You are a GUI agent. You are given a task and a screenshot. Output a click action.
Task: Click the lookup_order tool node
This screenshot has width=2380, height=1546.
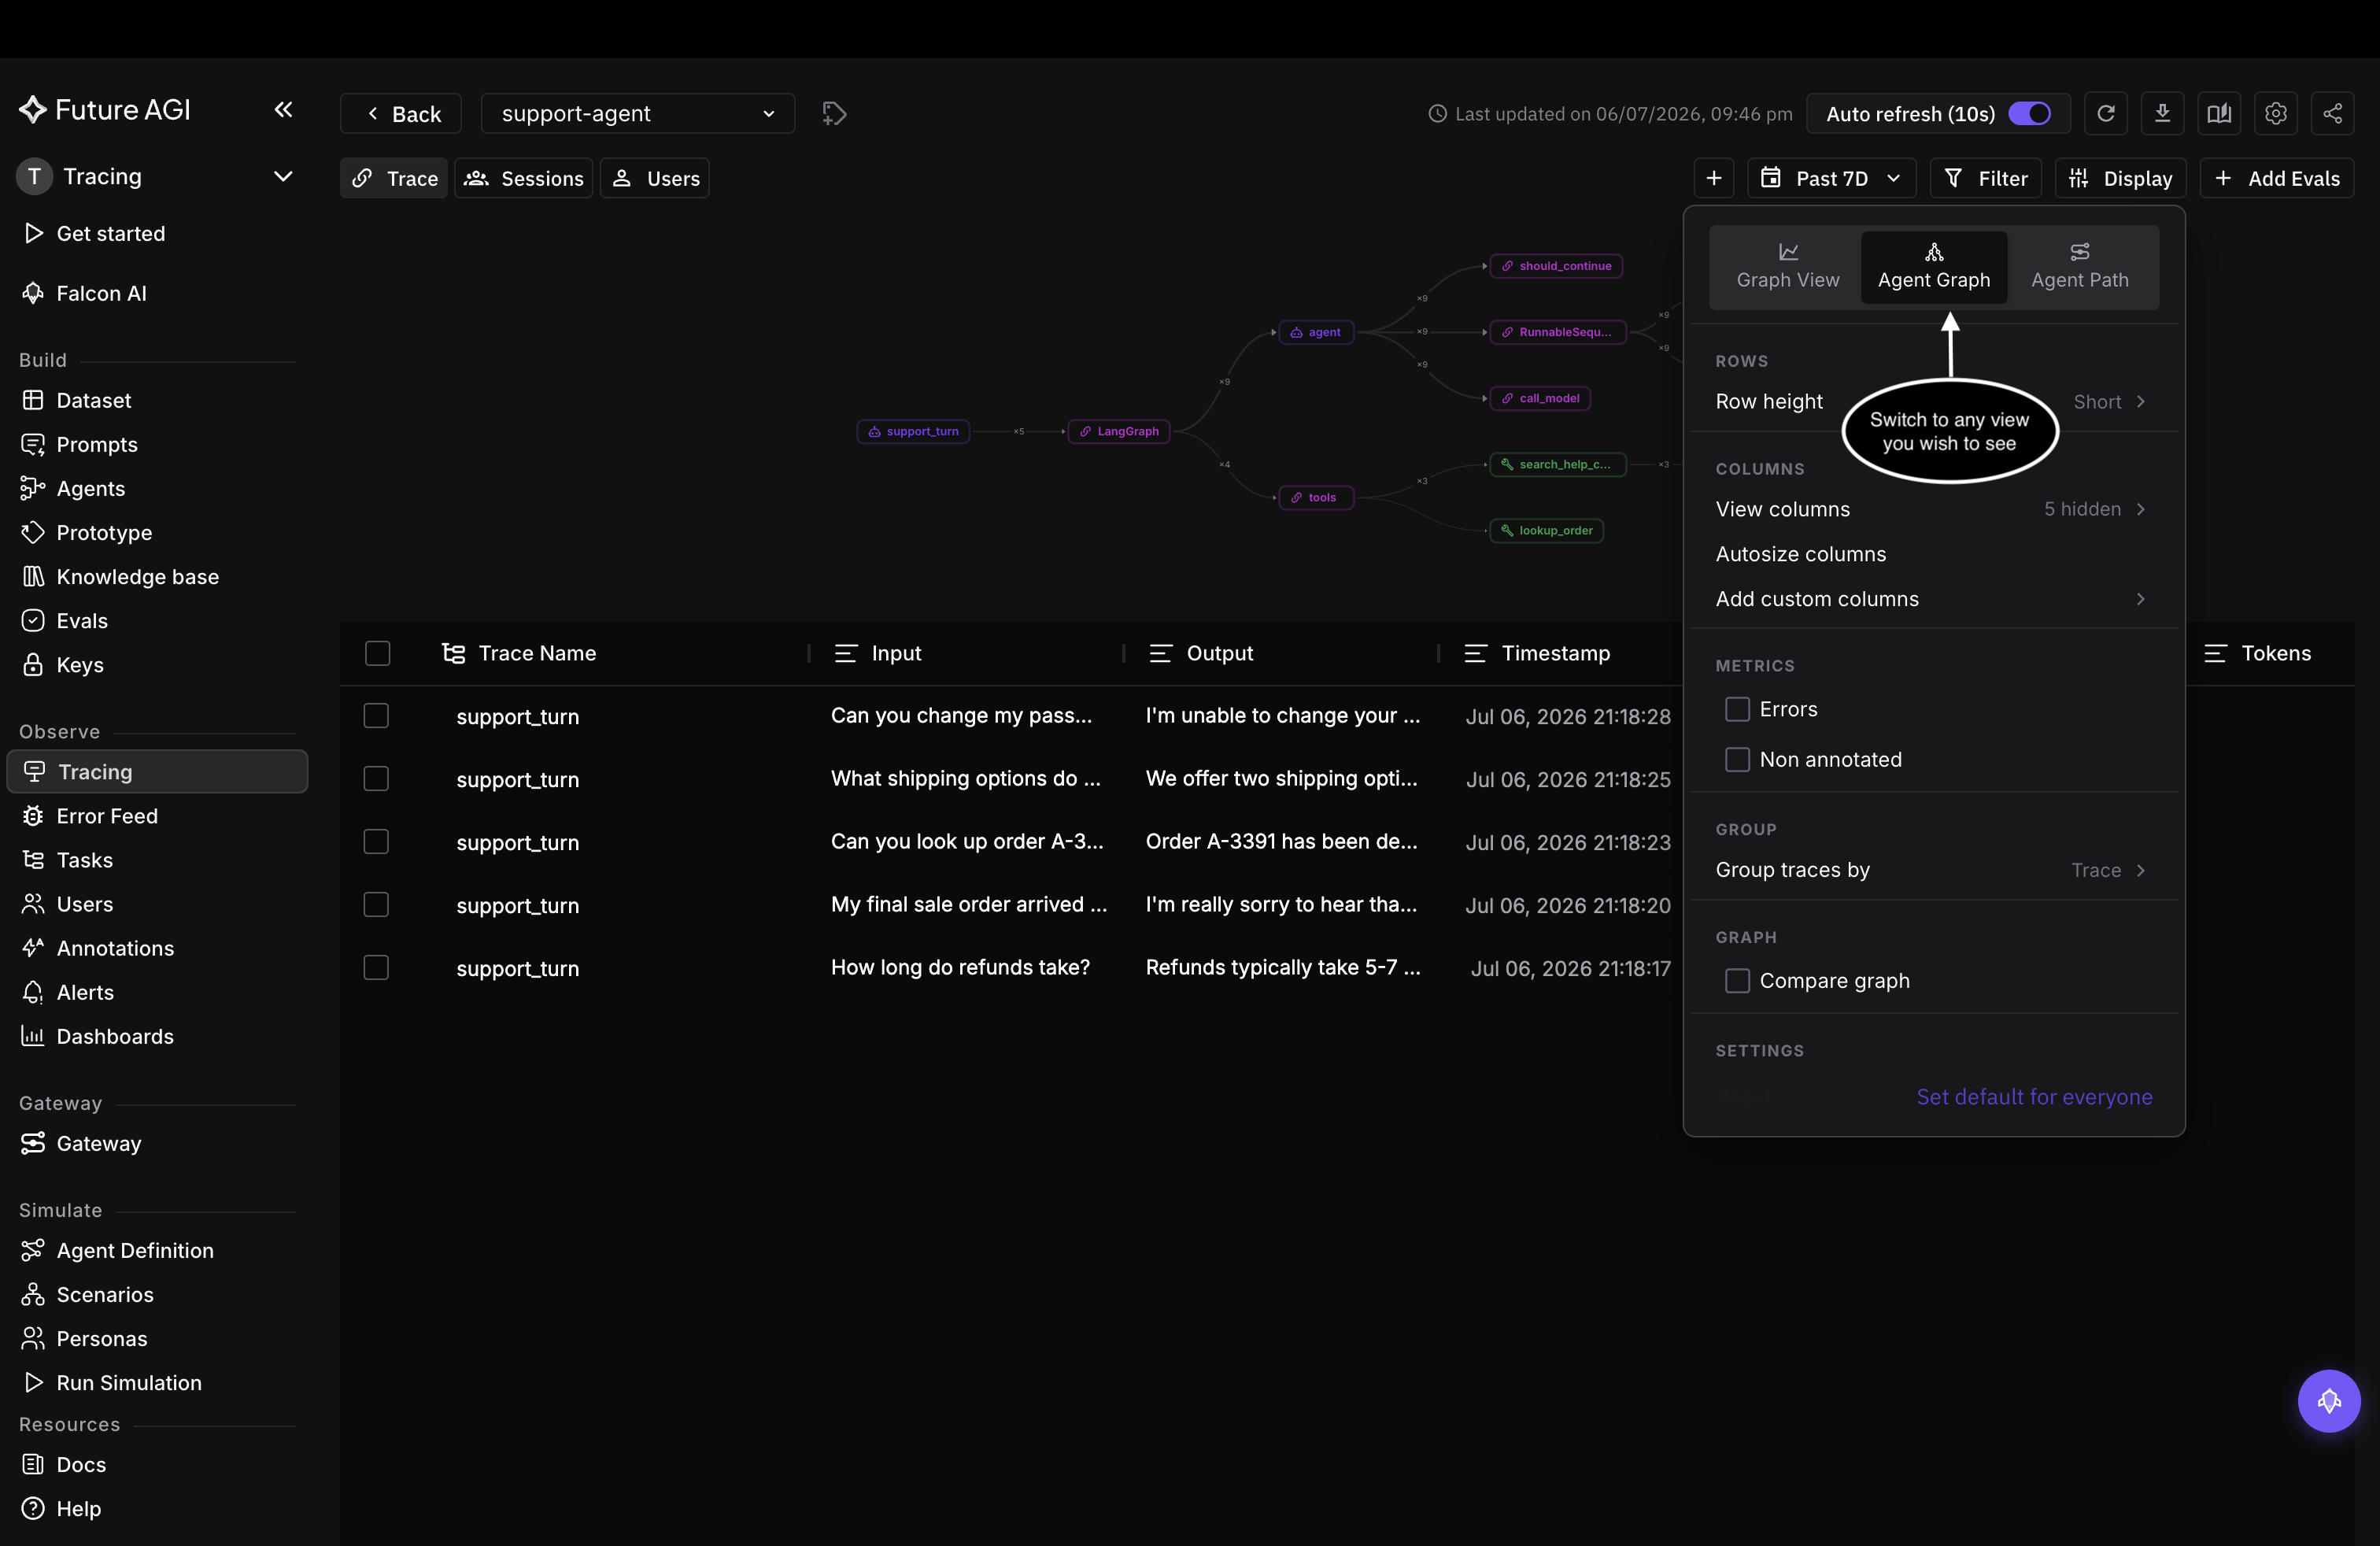(1546, 531)
